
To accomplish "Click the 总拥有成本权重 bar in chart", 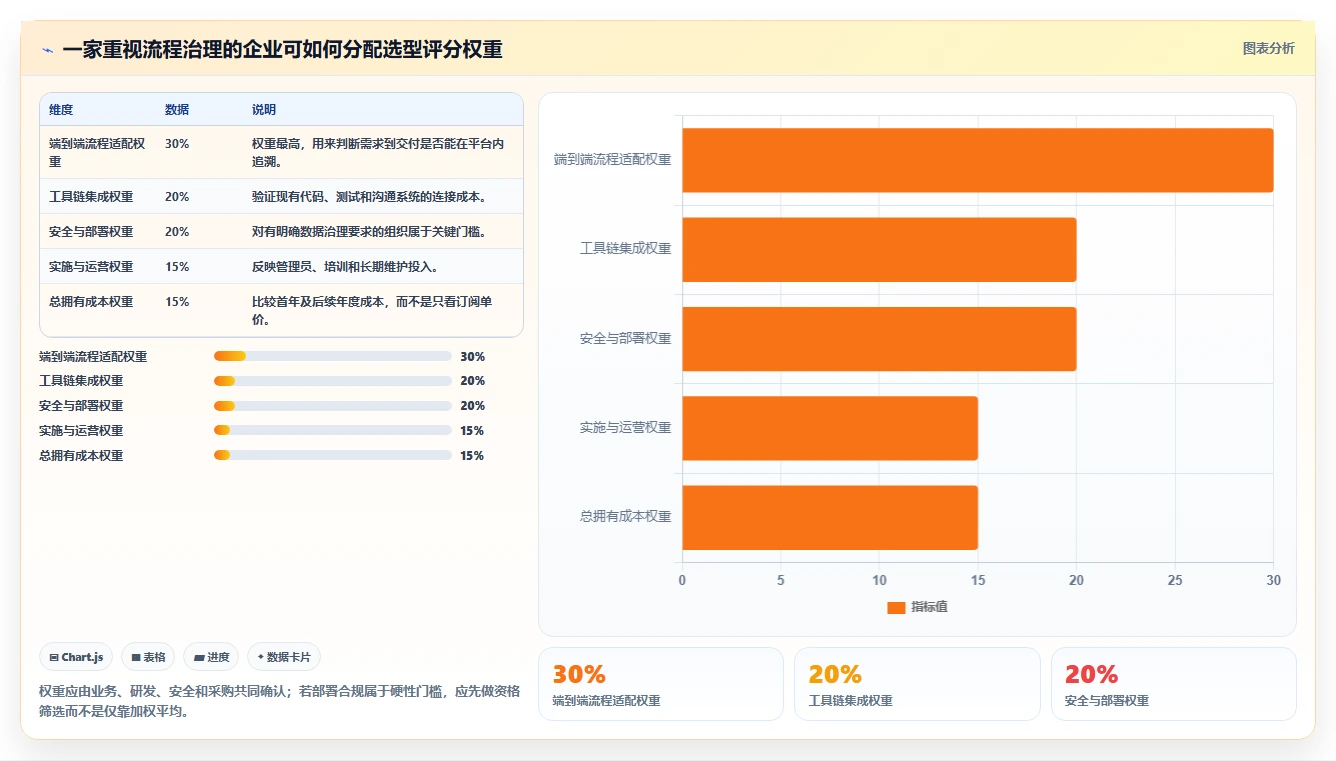I will pos(830,518).
